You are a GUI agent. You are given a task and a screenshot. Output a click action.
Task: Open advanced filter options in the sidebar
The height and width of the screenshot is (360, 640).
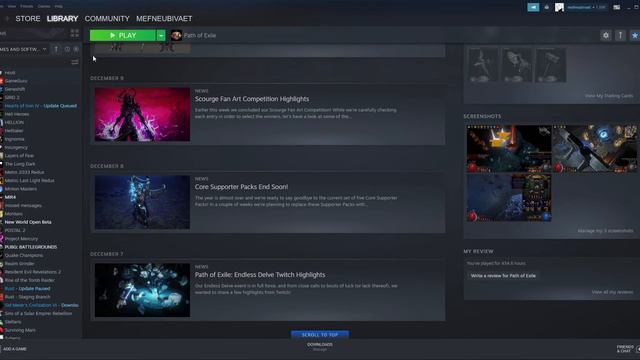click(x=75, y=62)
